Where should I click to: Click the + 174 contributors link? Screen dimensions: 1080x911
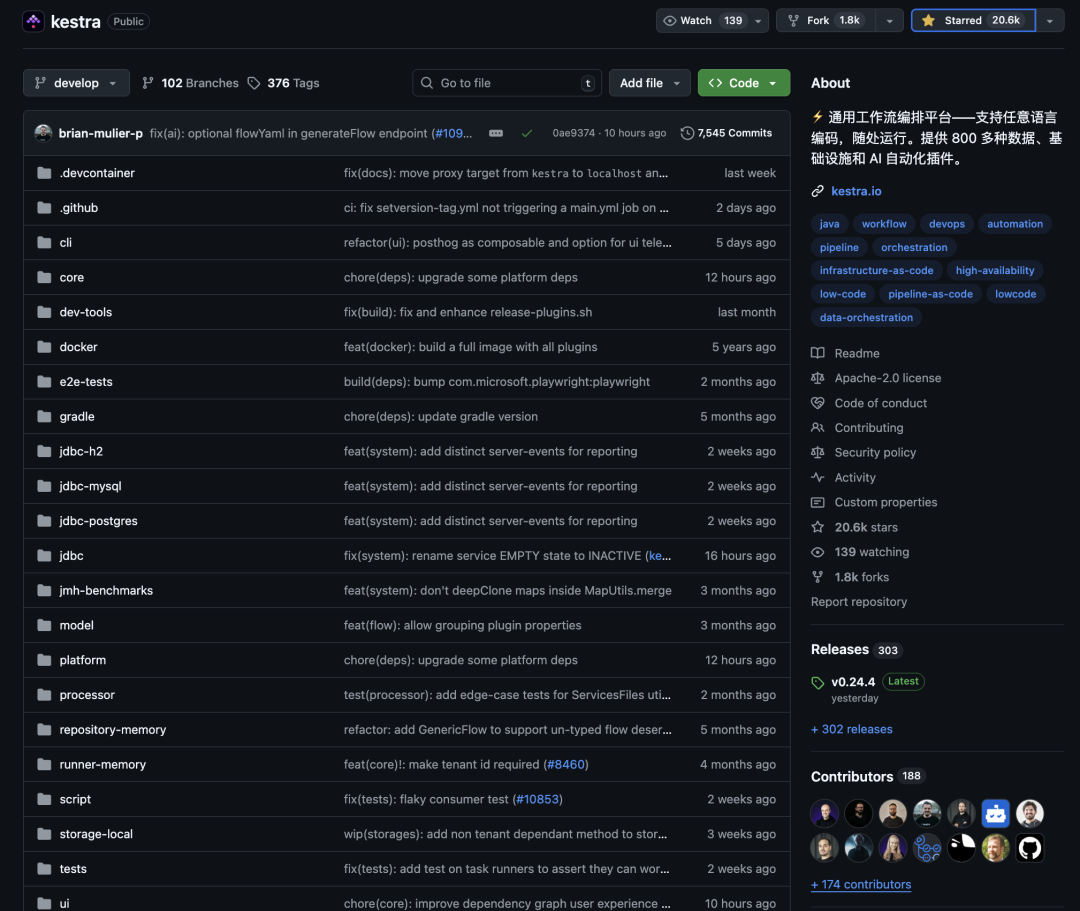pyautogui.click(x=861, y=885)
